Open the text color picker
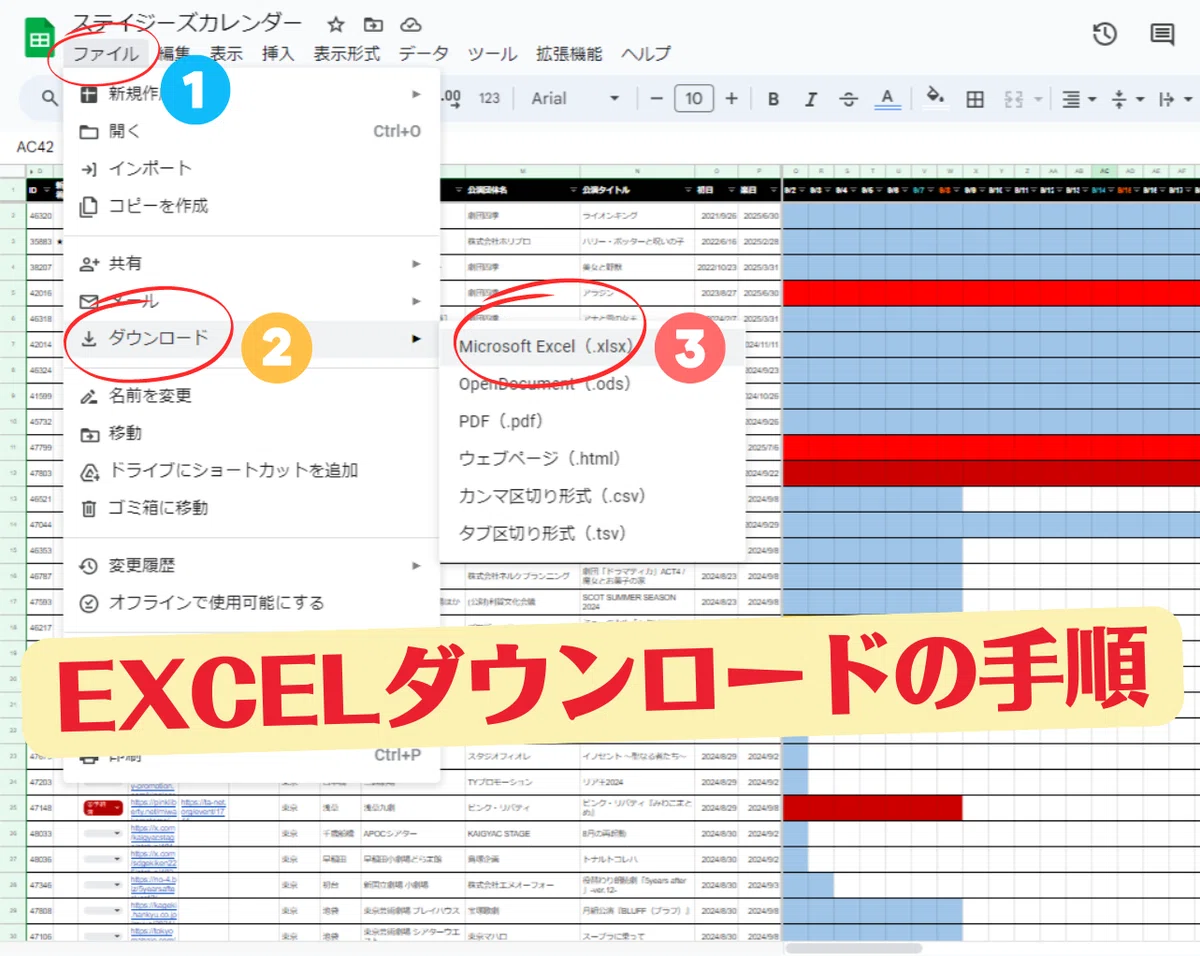 pos(887,98)
